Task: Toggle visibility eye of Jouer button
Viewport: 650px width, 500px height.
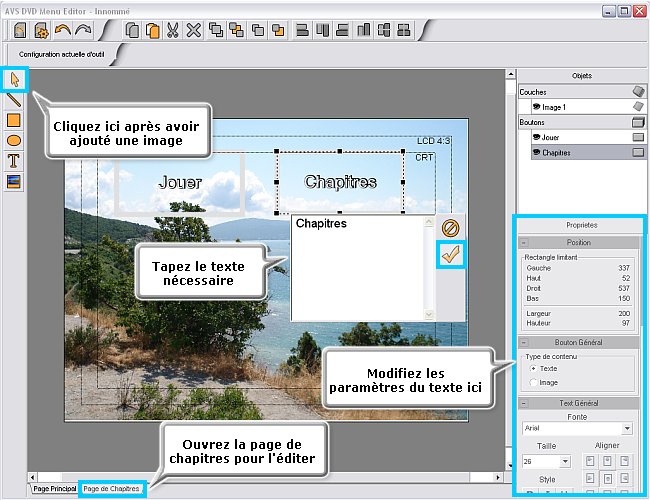Action: click(536, 137)
